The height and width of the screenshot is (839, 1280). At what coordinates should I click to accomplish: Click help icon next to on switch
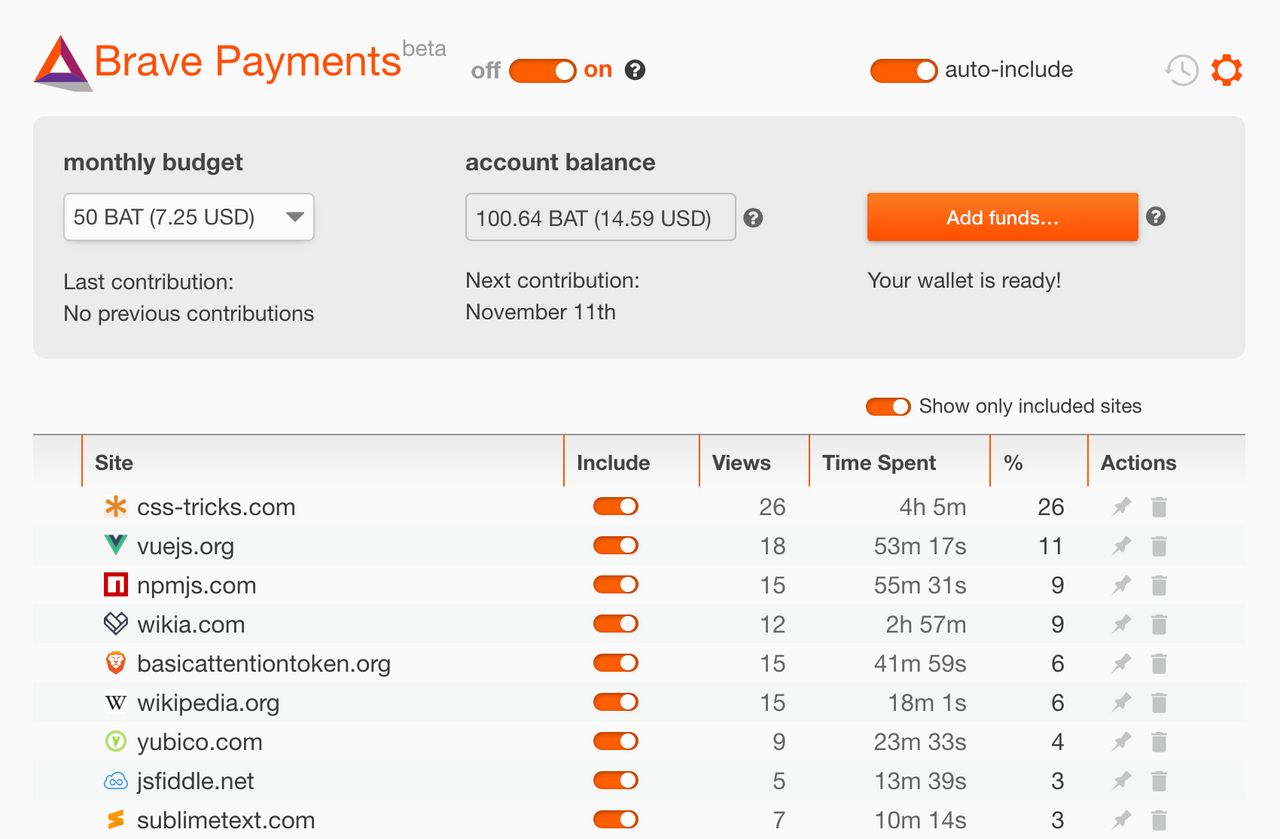click(x=635, y=70)
